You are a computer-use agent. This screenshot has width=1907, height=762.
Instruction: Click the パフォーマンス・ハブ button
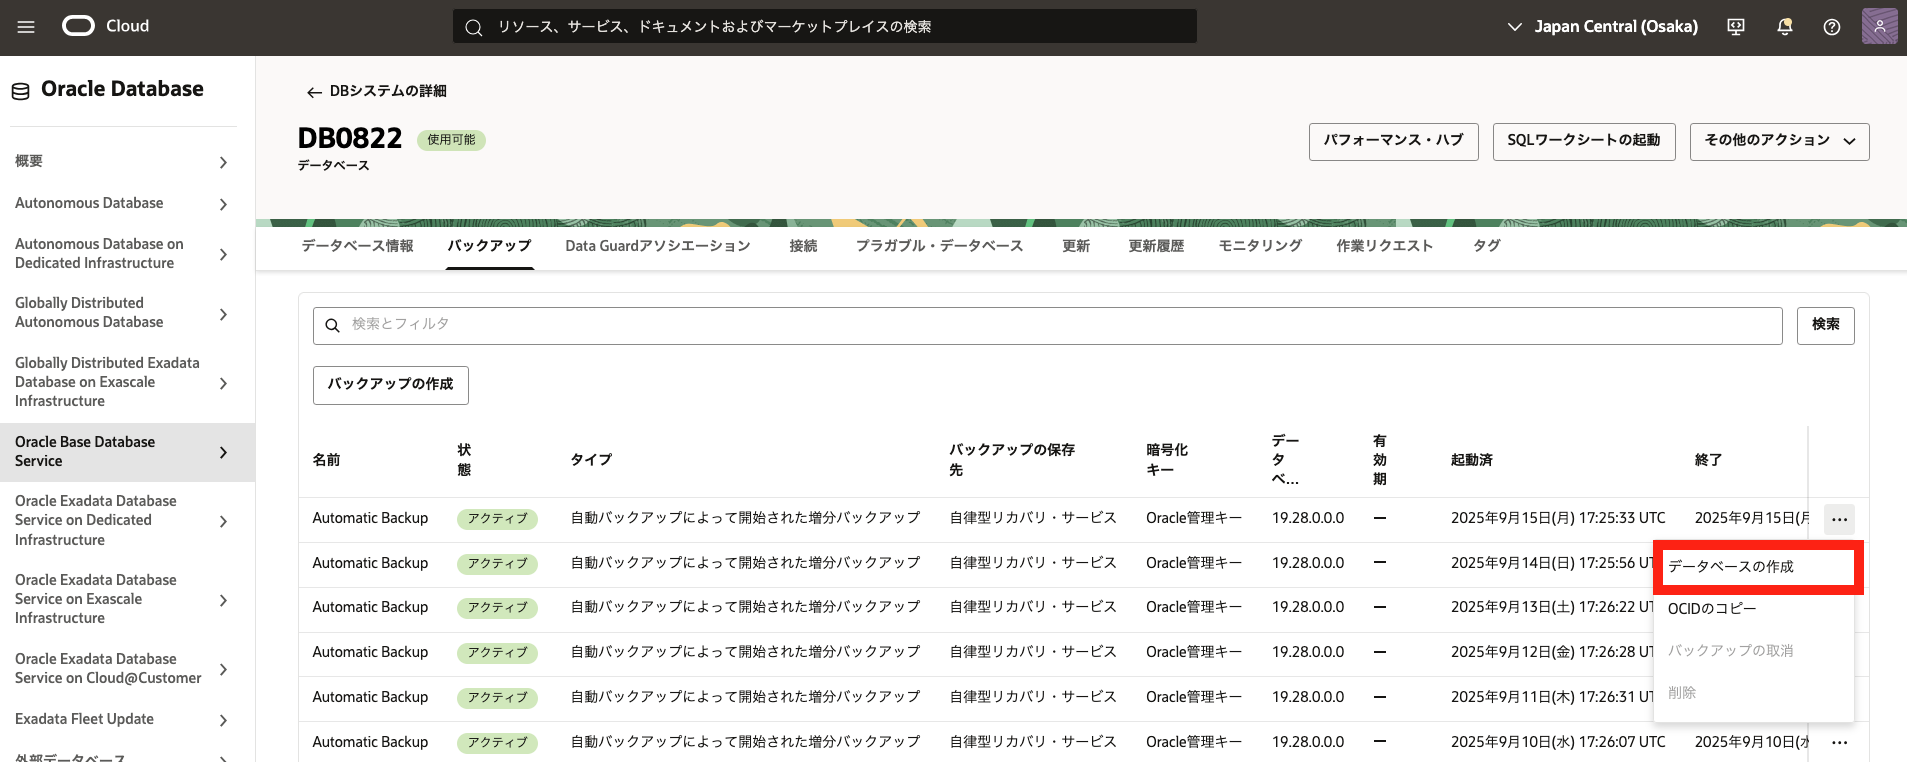[x=1393, y=141]
